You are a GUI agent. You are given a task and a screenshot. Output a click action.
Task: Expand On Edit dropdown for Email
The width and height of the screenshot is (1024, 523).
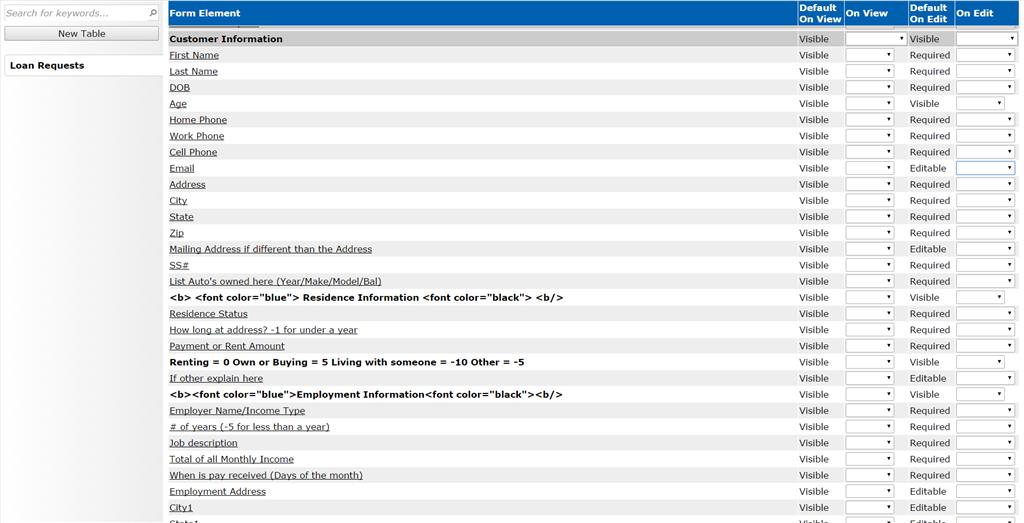click(x=985, y=169)
